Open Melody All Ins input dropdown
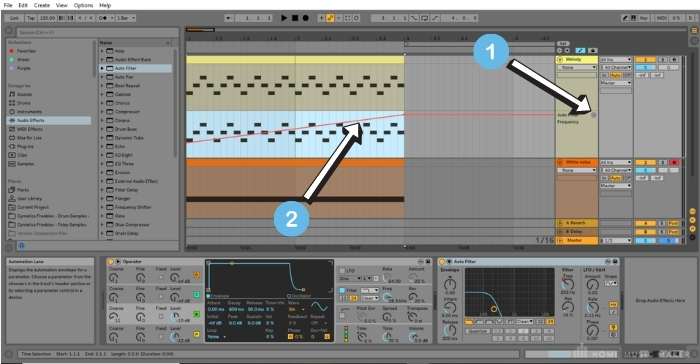The image size is (700, 364). click(616, 59)
